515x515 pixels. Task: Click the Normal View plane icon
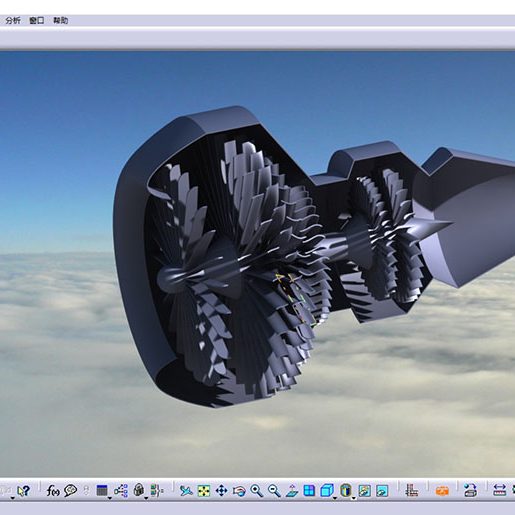(x=292, y=490)
